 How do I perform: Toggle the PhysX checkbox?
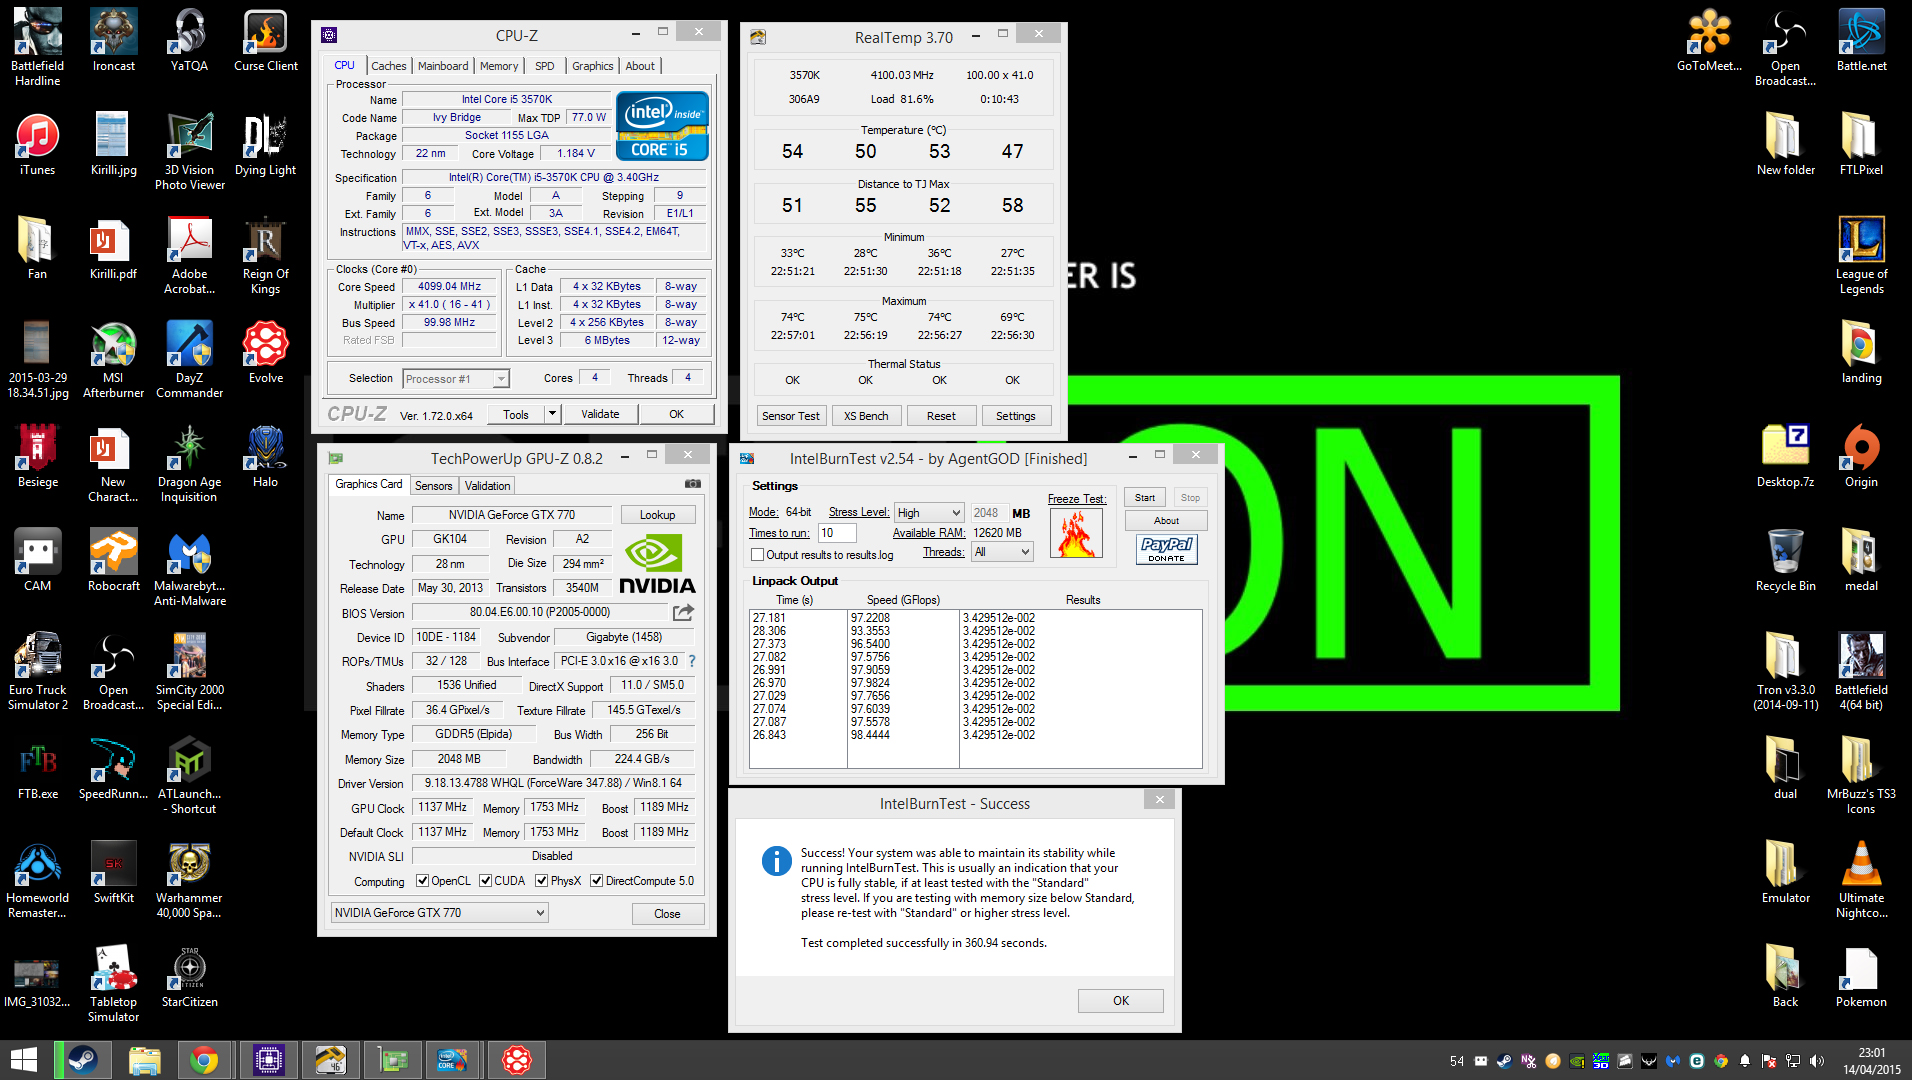[x=541, y=881]
